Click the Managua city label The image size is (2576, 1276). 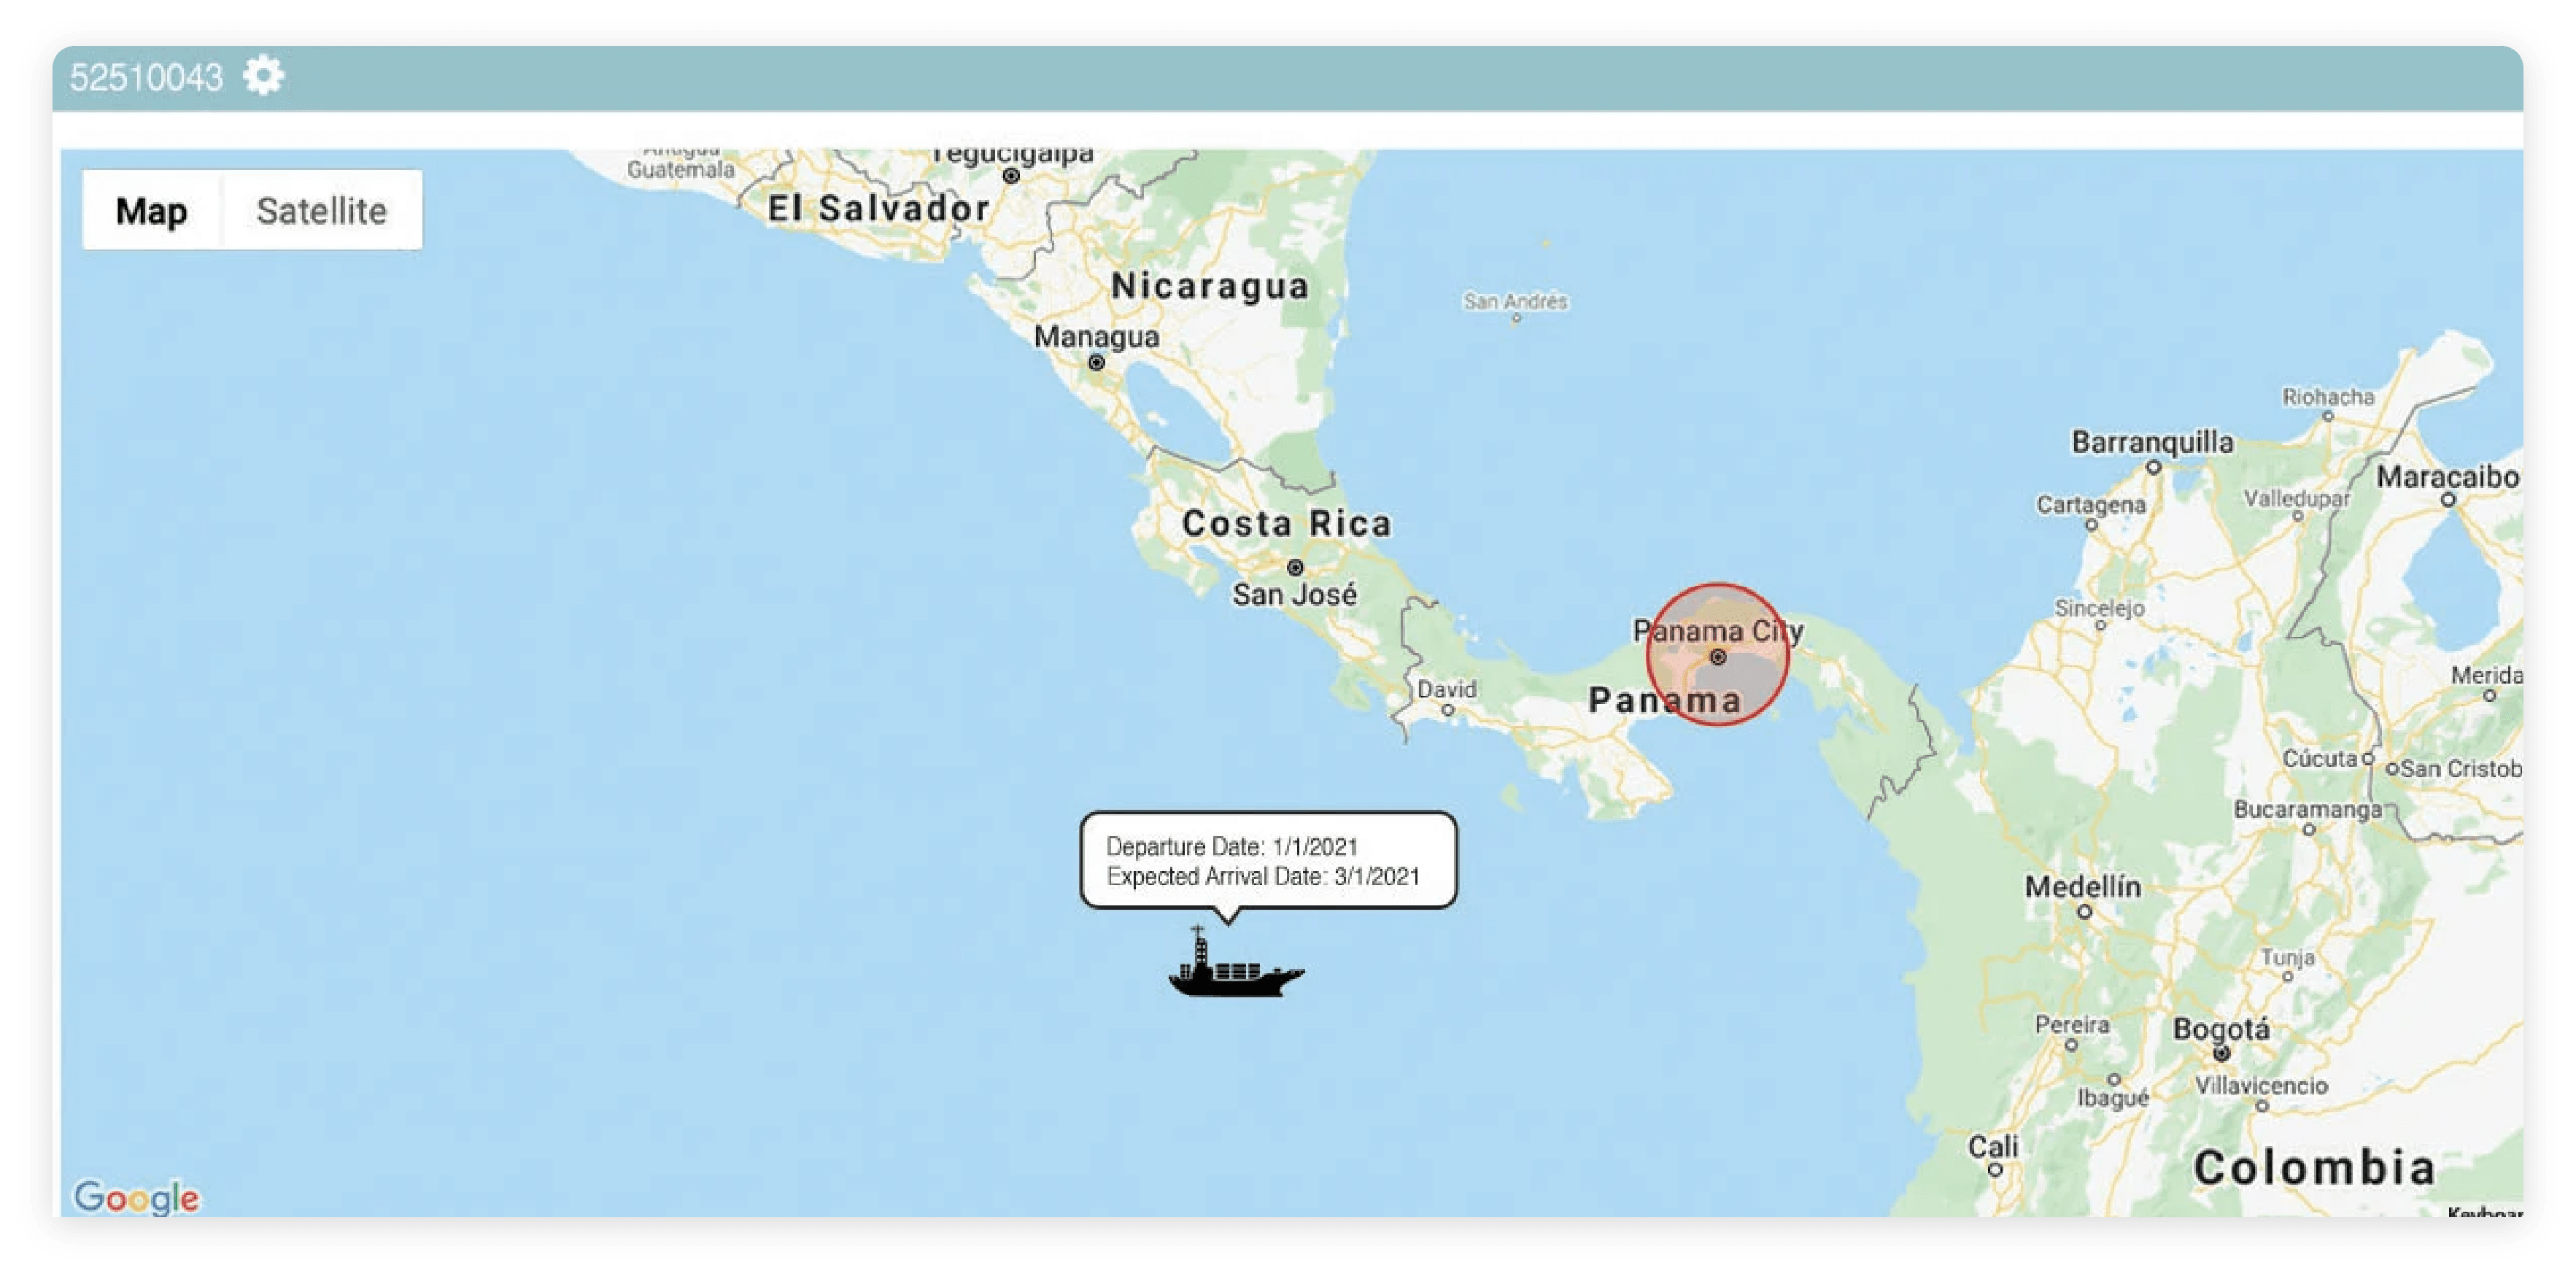pos(1096,337)
